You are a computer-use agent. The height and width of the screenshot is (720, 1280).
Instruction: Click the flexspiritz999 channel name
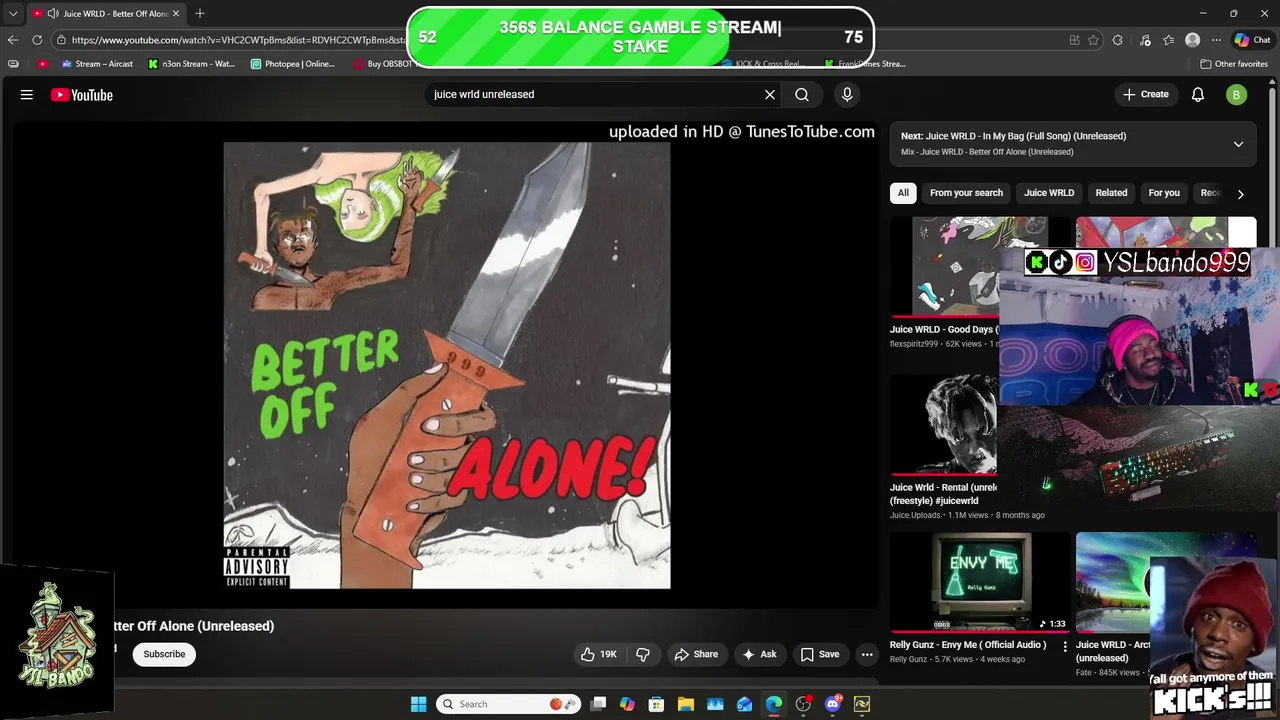tap(914, 344)
